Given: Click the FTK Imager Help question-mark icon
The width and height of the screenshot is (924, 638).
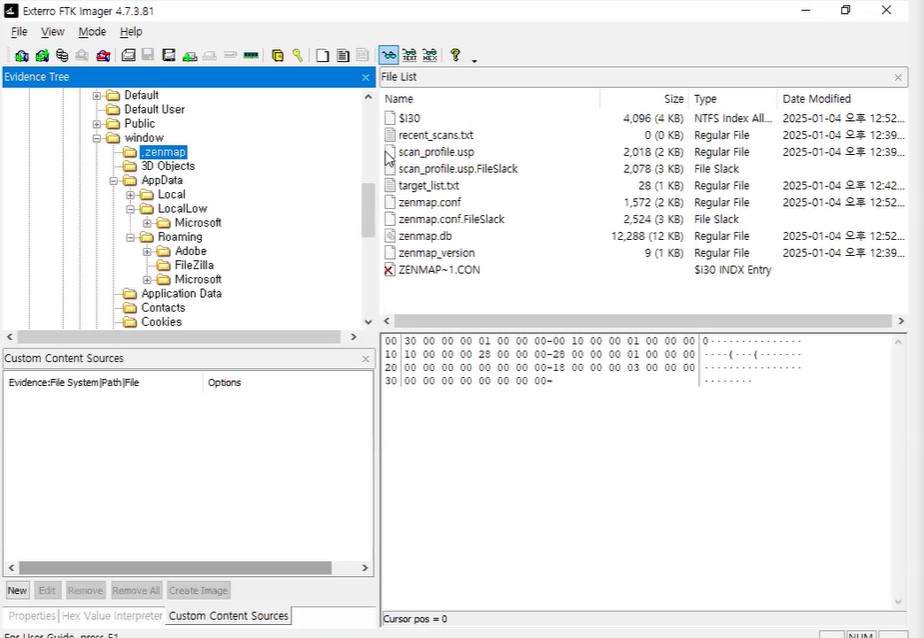Looking at the screenshot, I should (455, 55).
